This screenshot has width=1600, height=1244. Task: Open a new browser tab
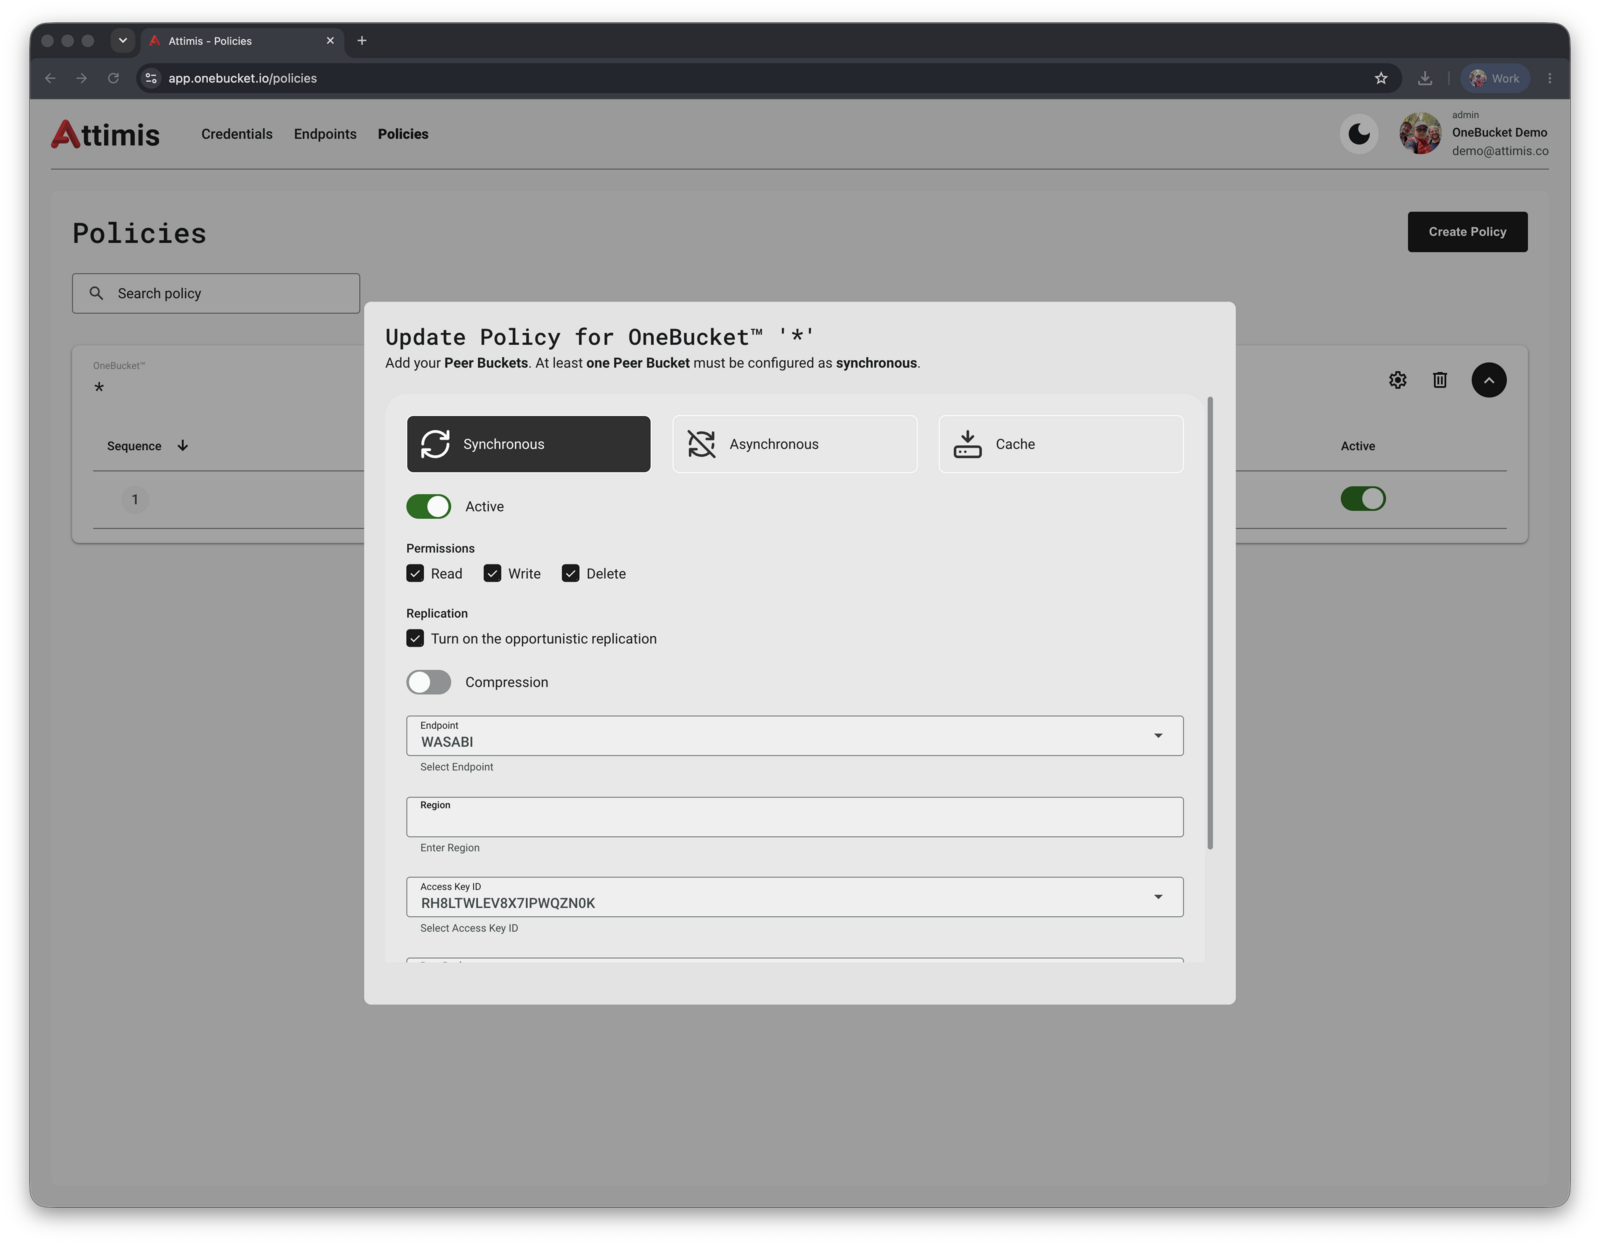(362, 41)
